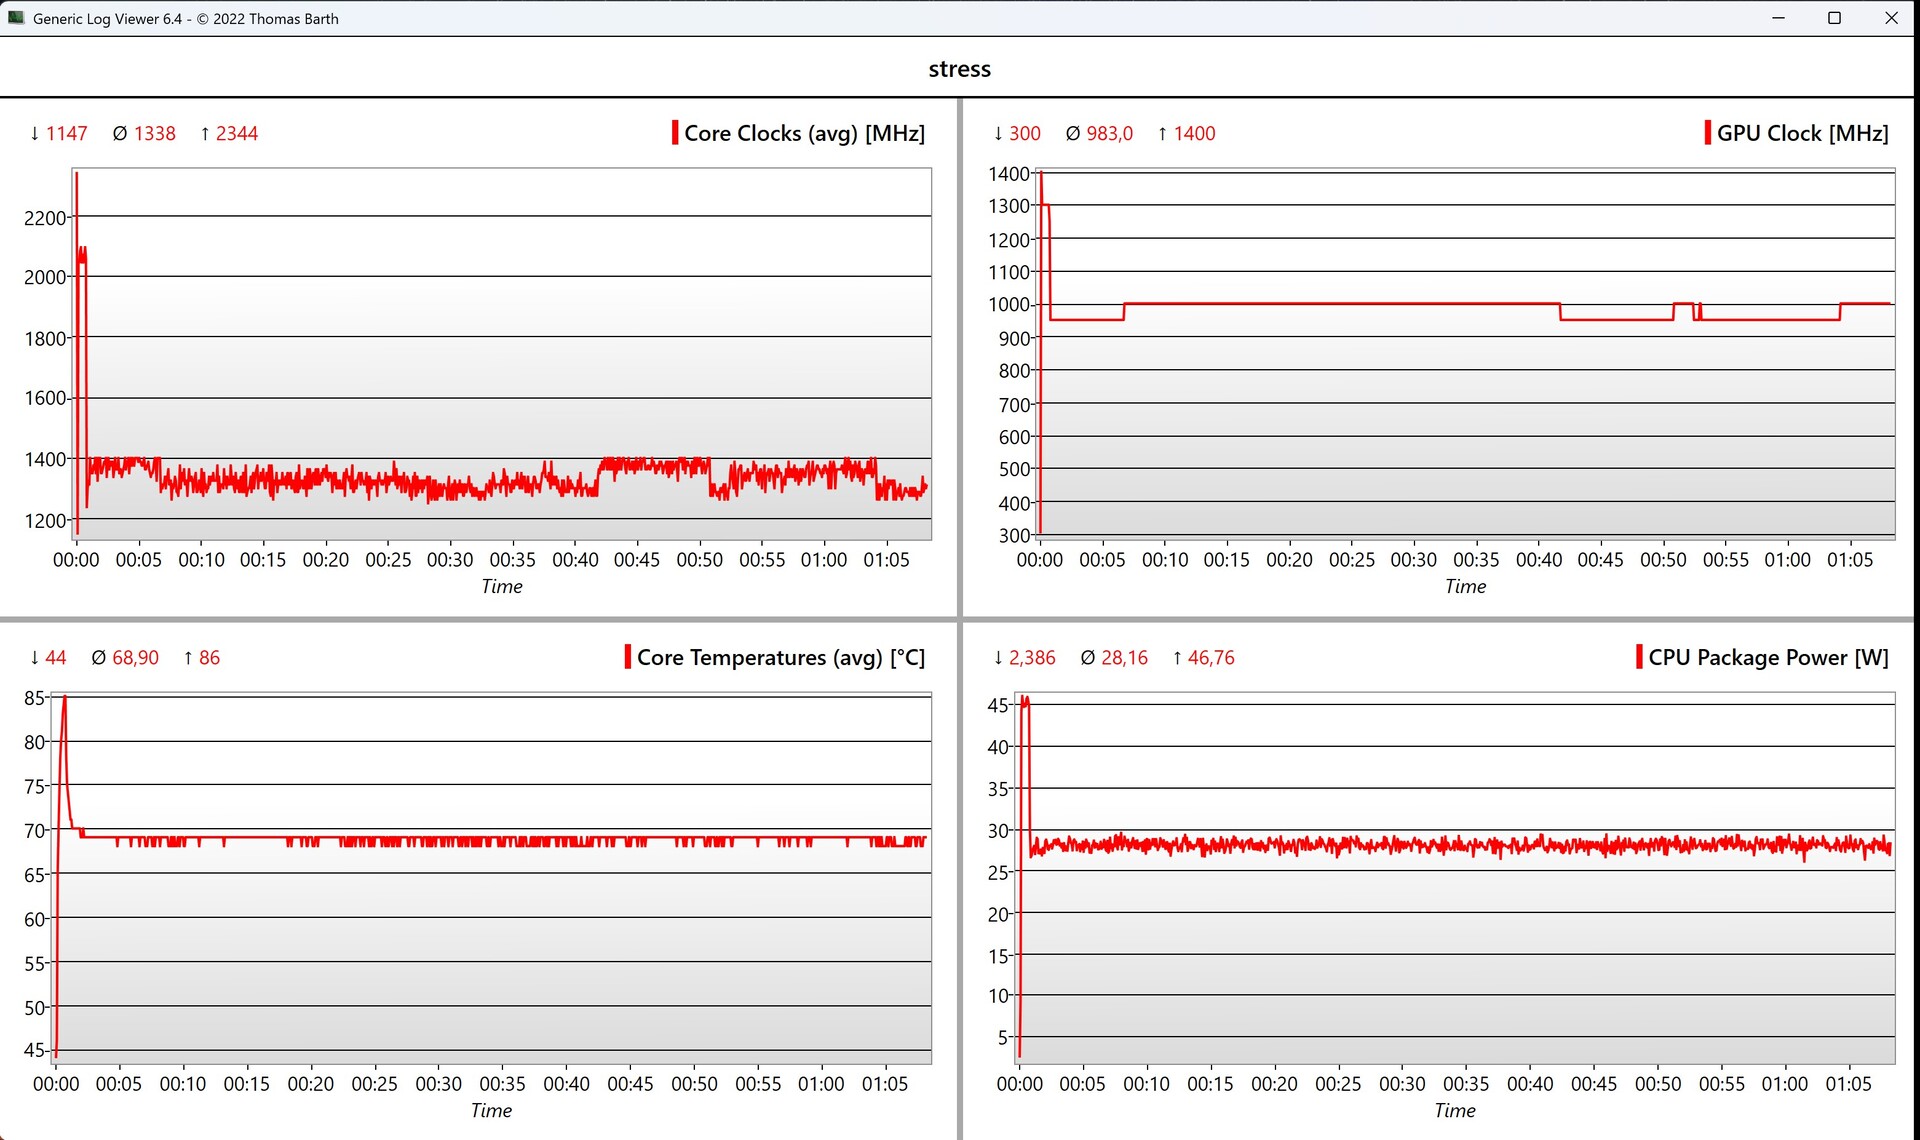Click the CPU Package Power maximum 46,76

tap(1210, 657)
